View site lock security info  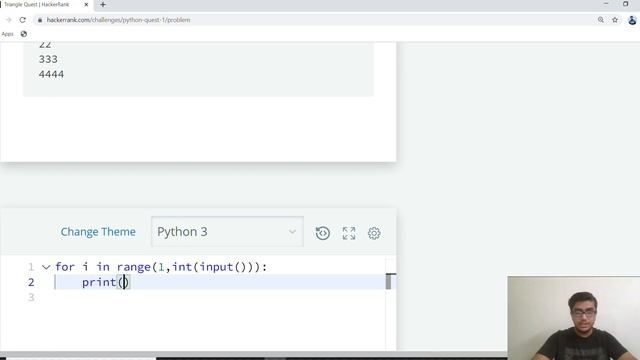(x=40, y=20)
